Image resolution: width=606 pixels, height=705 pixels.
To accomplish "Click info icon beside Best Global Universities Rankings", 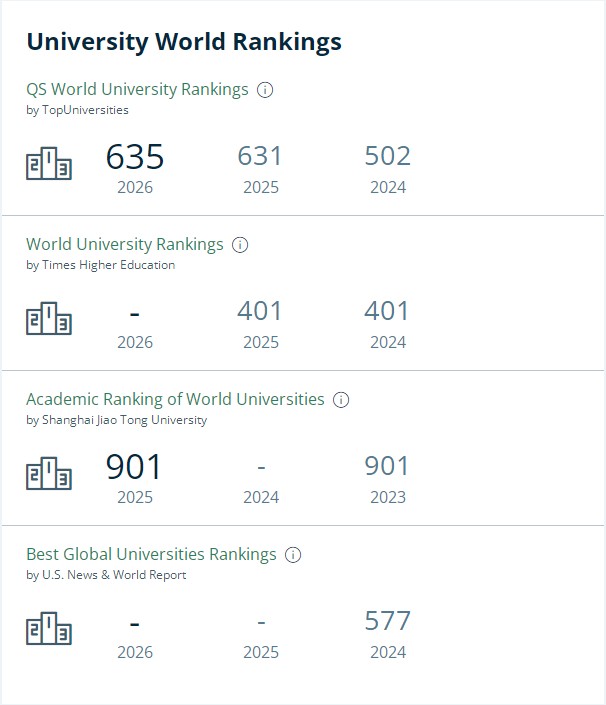I will point(293,555).
